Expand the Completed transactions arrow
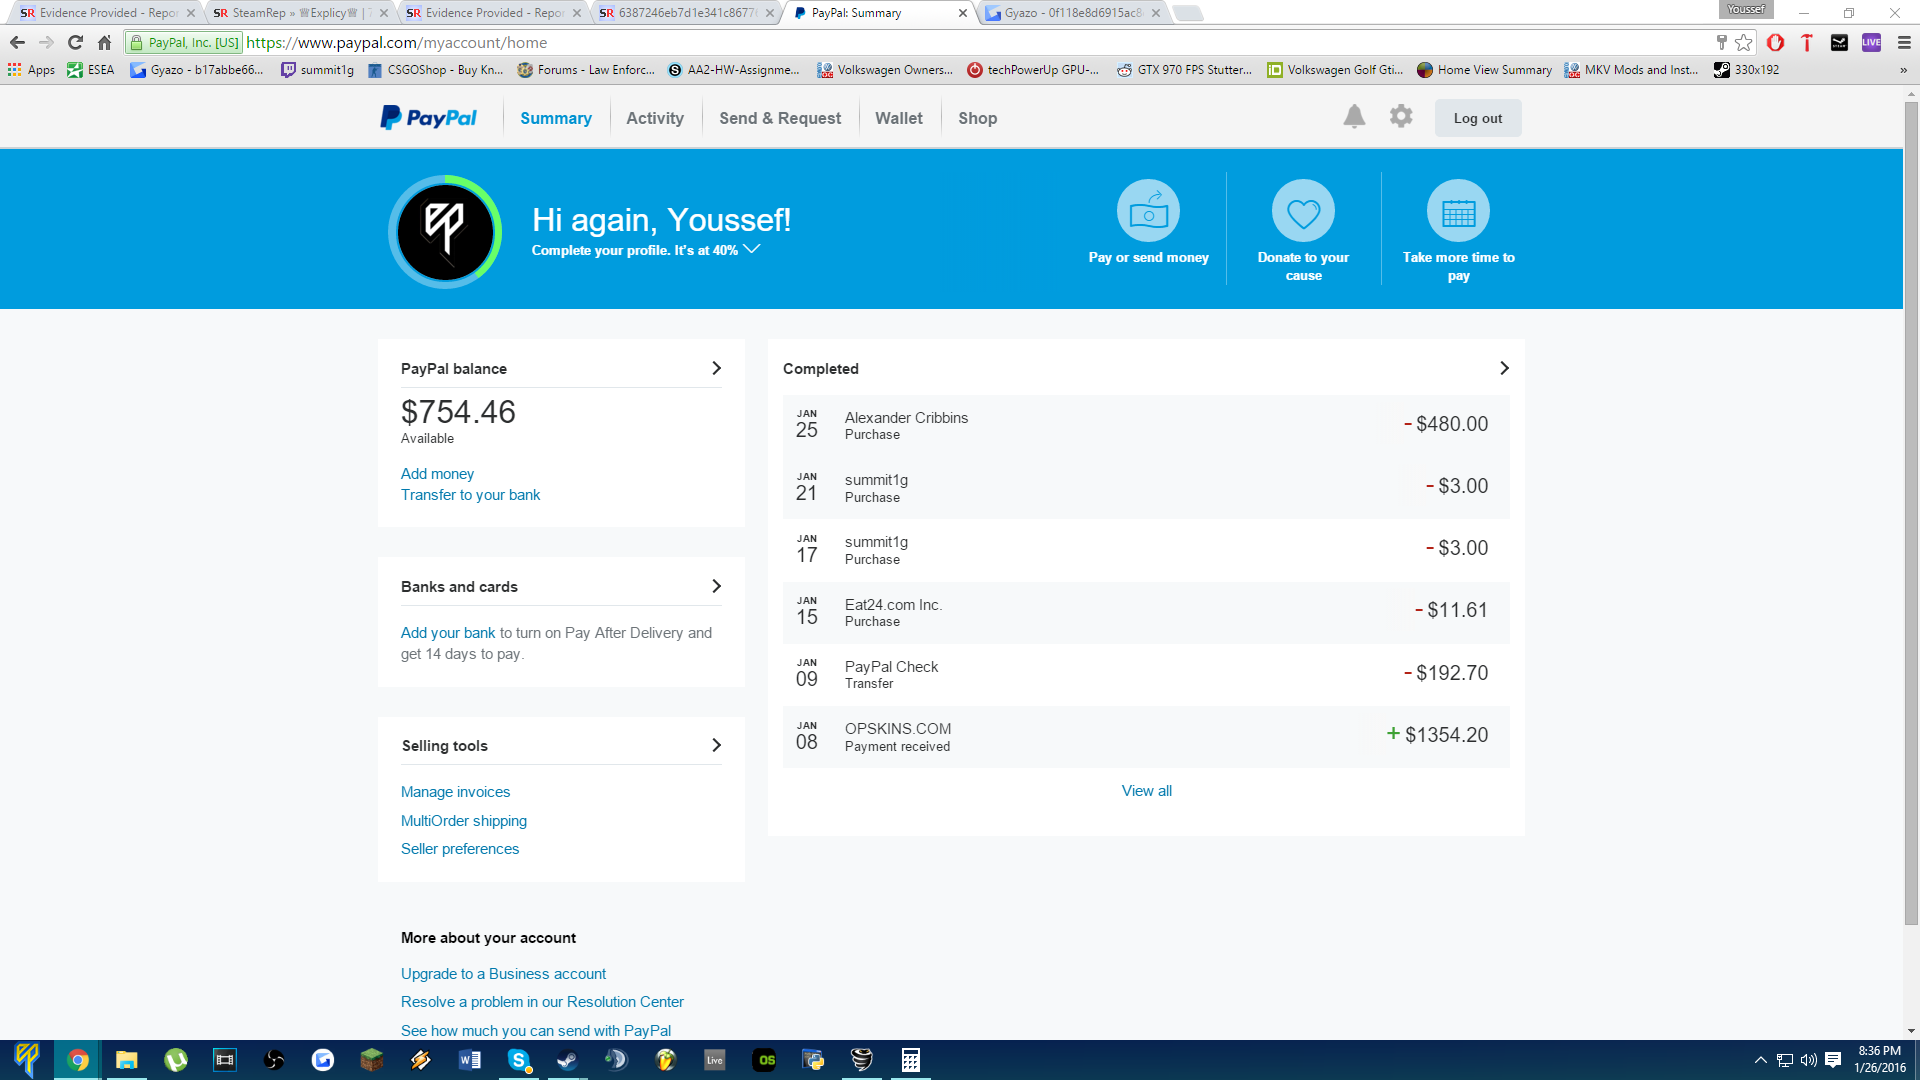 pyautogui.click(x=1504, y=368)
